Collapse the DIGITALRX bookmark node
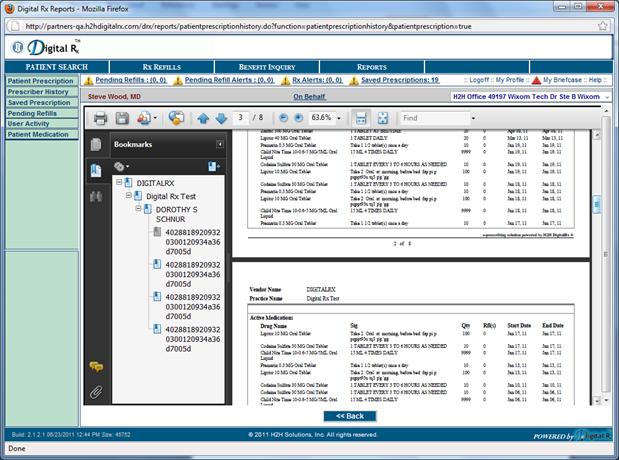The image size is (619, 460). [120, 183]
